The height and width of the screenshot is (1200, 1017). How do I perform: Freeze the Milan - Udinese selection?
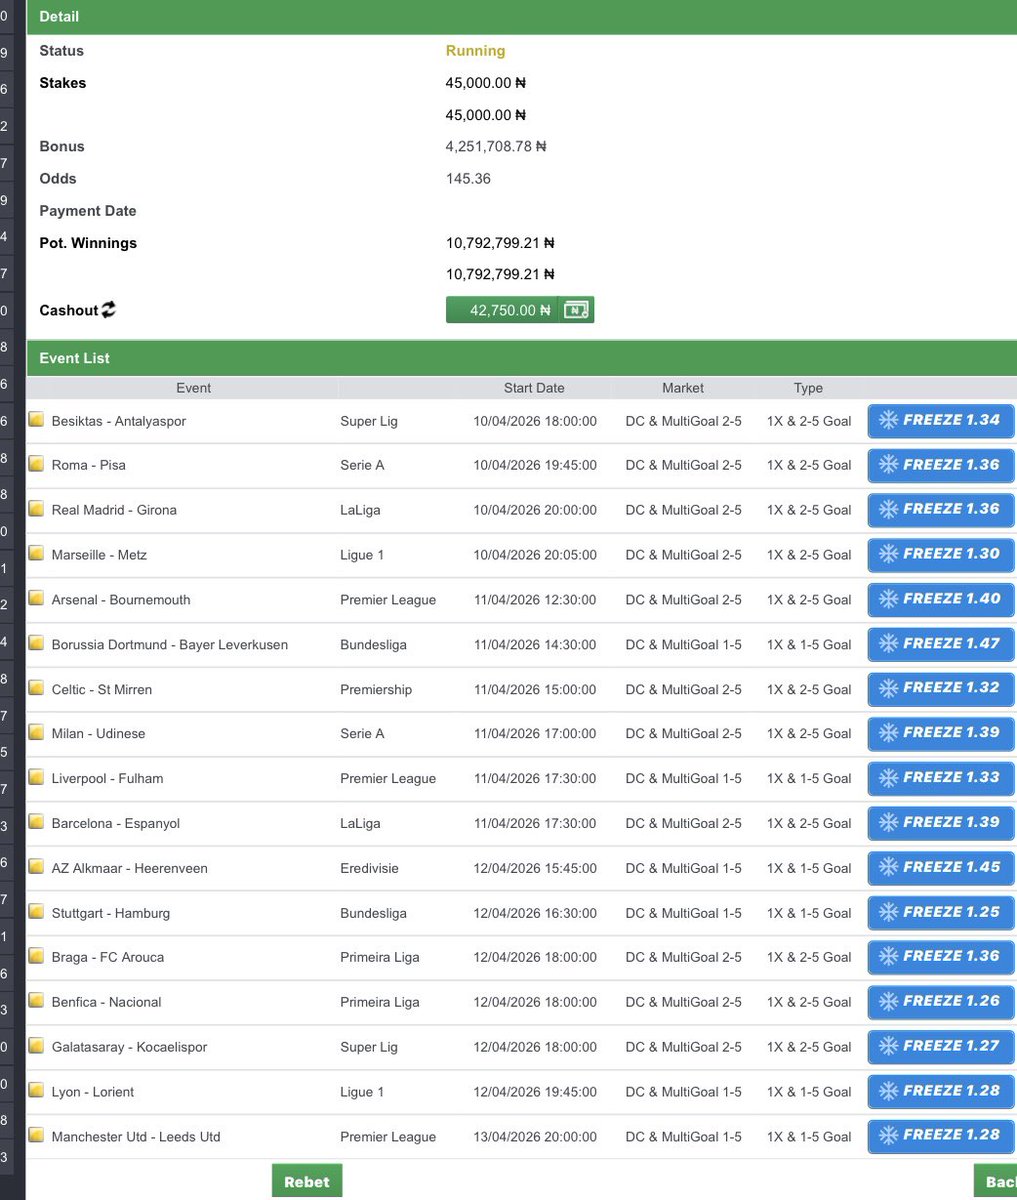[940, 733]
